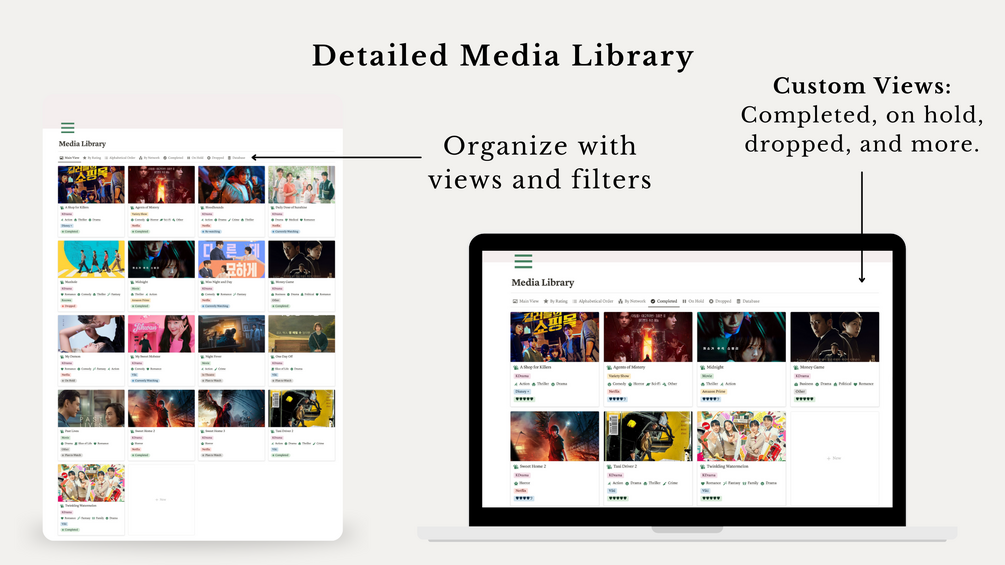
Task: Open the Database tab on the tablet page
Action: click(x=237, y=158)
